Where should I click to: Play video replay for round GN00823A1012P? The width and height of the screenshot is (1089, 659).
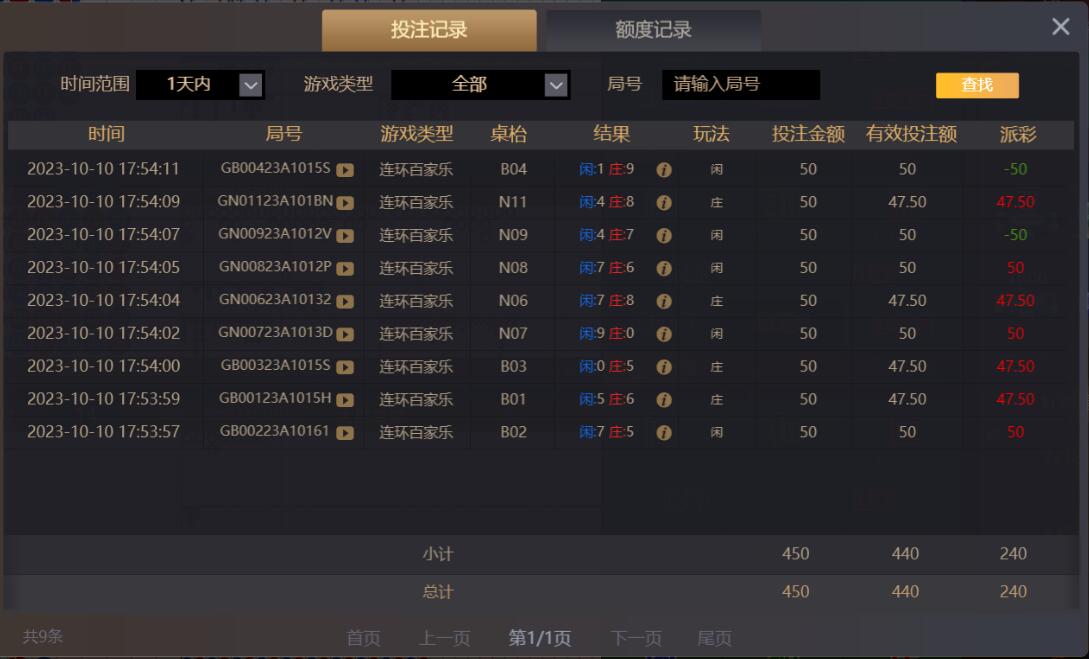point(345,268)
